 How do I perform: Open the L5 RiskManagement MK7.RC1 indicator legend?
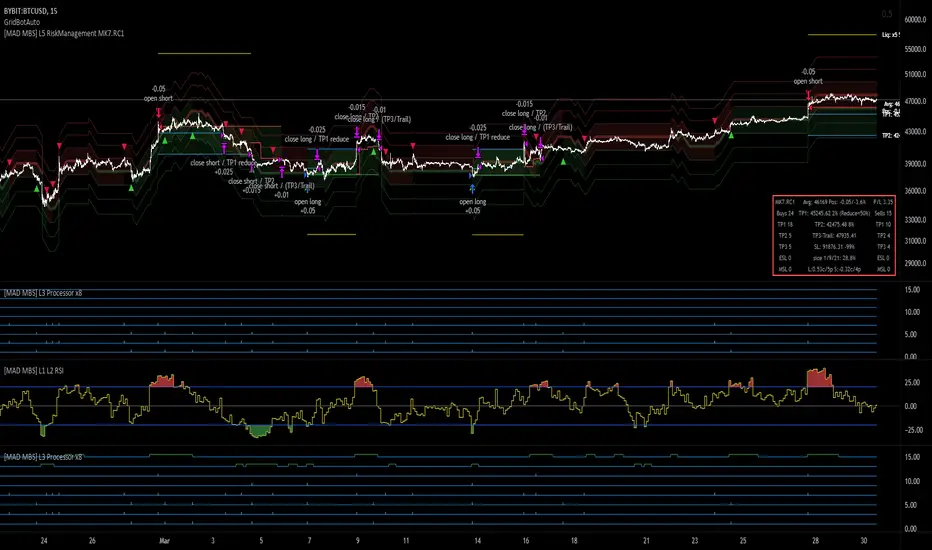click(64, 33)
